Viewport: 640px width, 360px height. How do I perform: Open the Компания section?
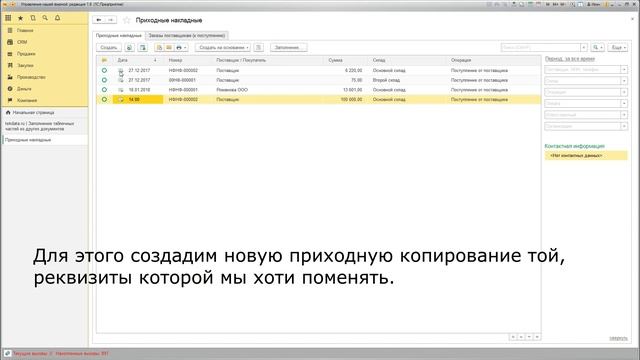pos(27,100)
